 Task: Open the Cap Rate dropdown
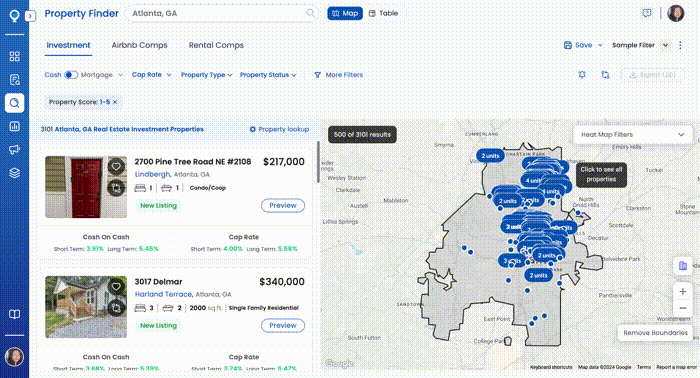151,75
